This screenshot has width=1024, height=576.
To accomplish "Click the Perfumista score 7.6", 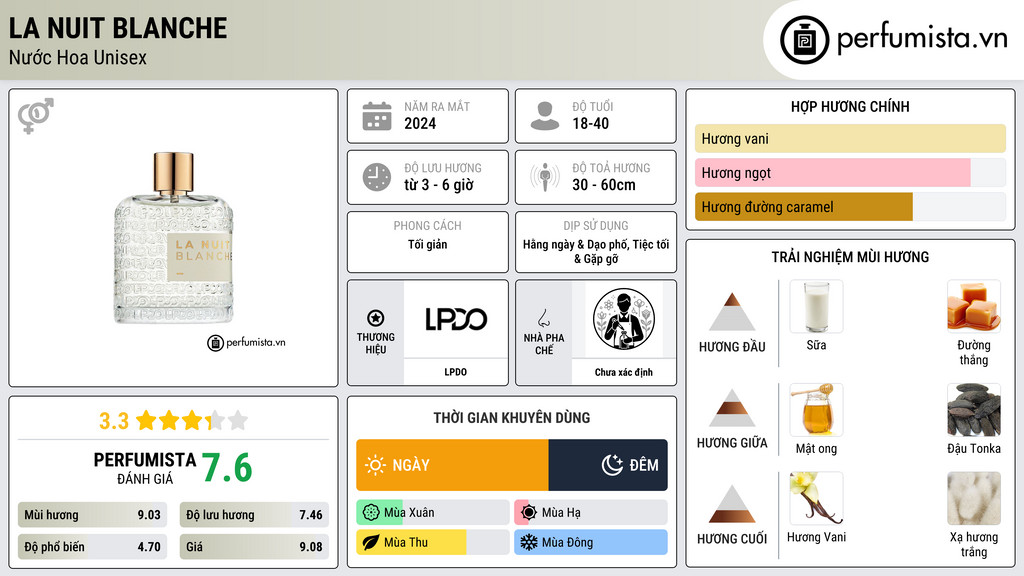I will pos(227,468).
